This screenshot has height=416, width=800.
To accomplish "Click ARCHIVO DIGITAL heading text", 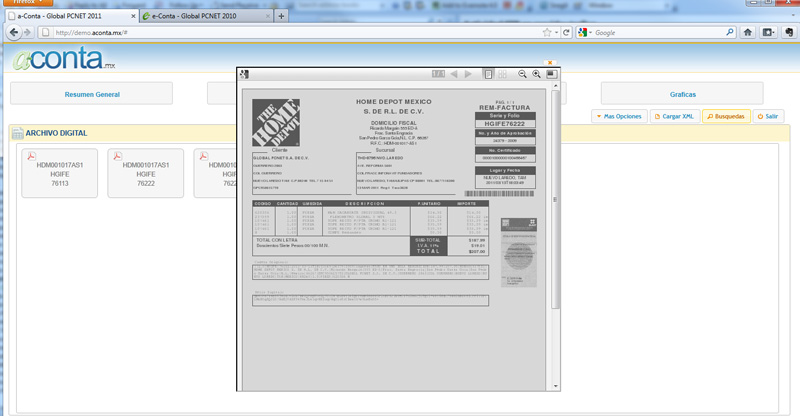I will point(56,133).
